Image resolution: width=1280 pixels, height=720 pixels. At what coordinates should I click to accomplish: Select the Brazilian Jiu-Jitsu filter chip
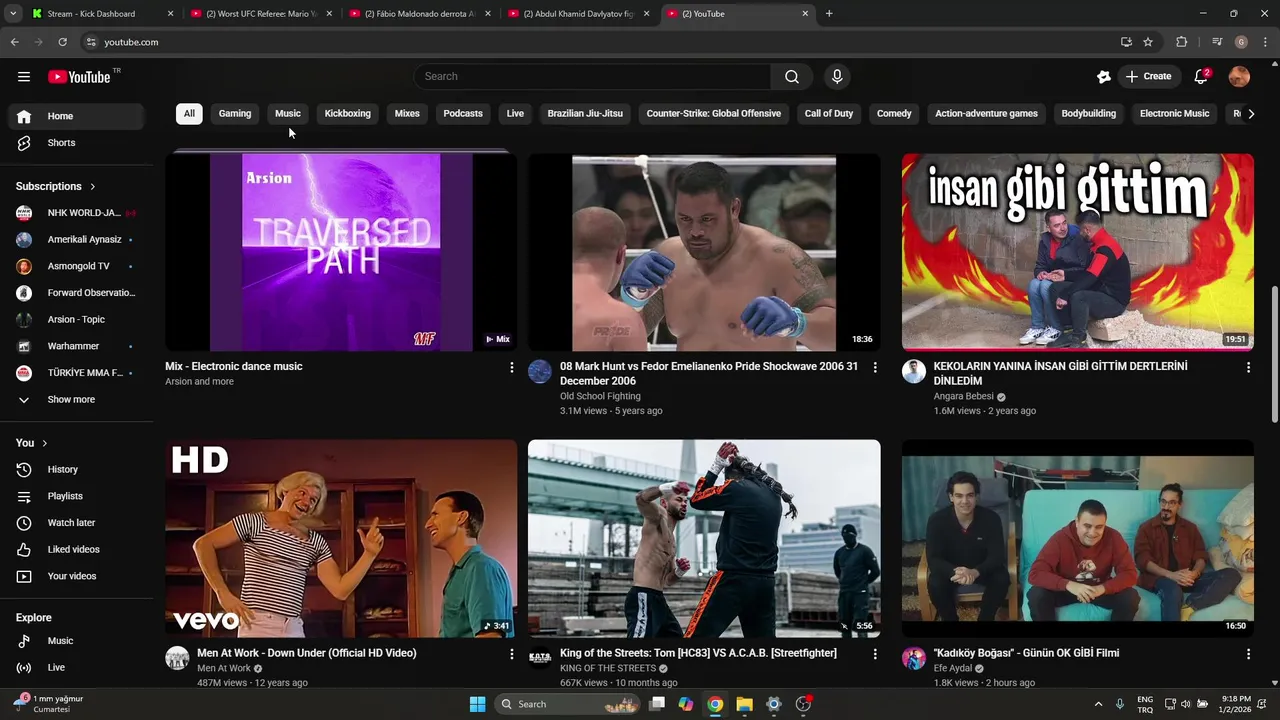pyautogui.click(x=585, y=114)
